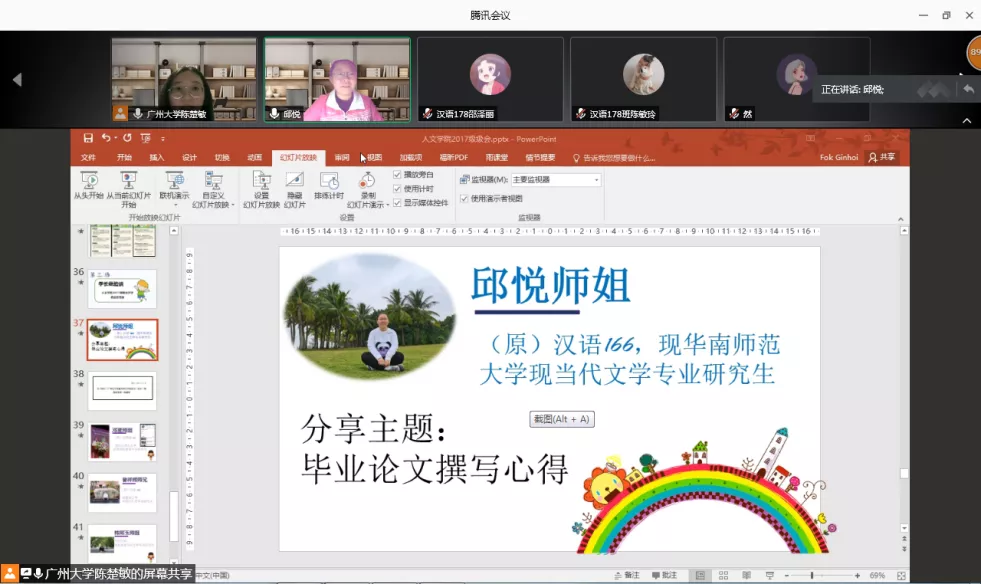This screenshot has height=584, width=981.
Task: Click the 备注 notes button in status bar
Action: (x=627, y=576)
